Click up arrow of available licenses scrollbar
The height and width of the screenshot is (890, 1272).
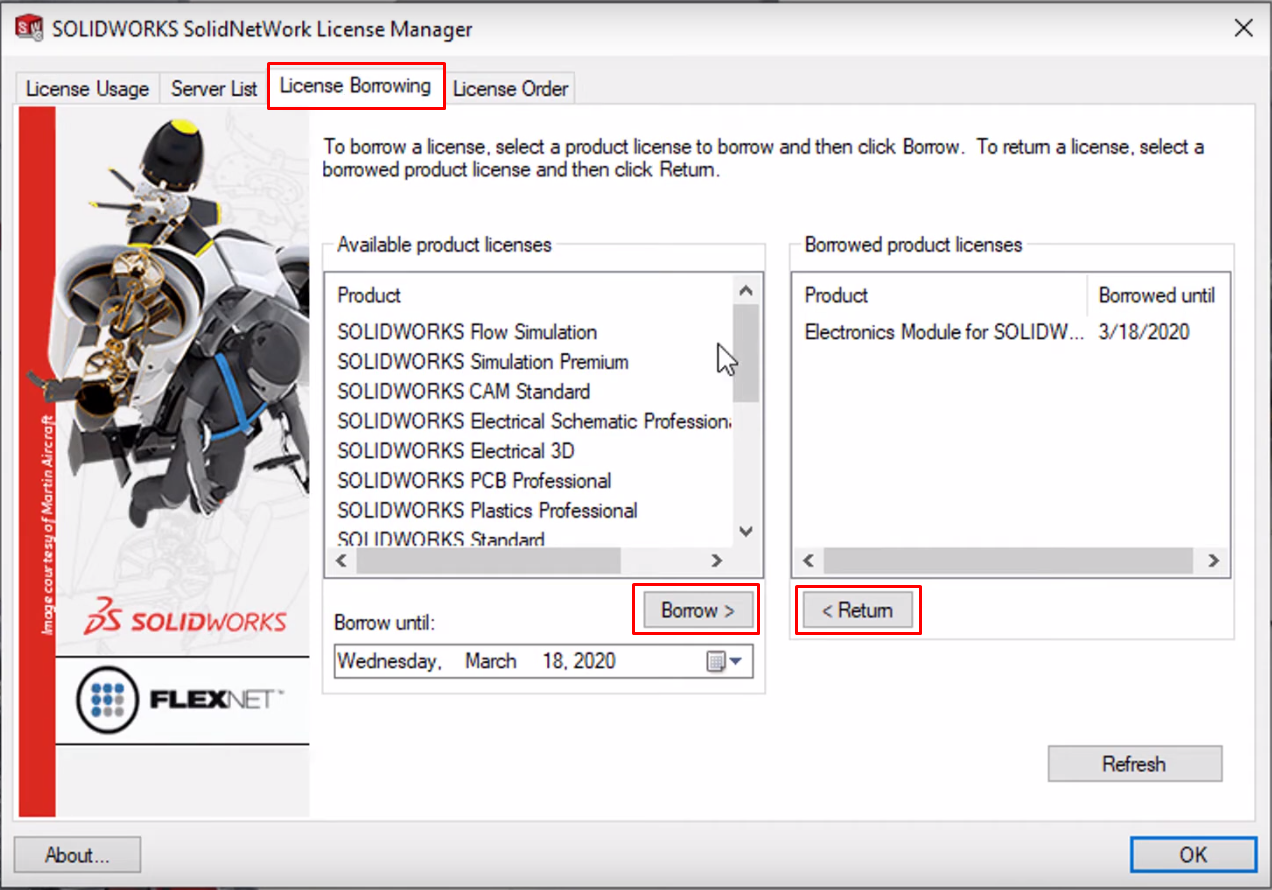click(x=746, y=290)
